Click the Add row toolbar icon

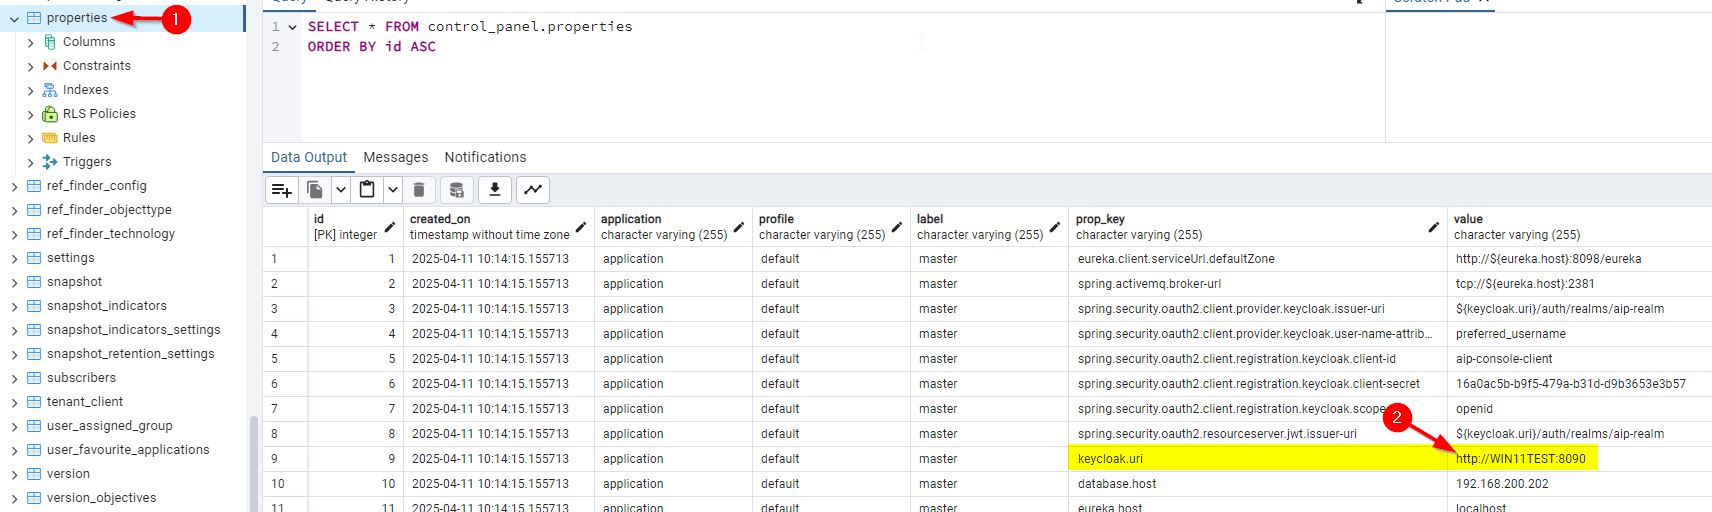click(282, 190)
